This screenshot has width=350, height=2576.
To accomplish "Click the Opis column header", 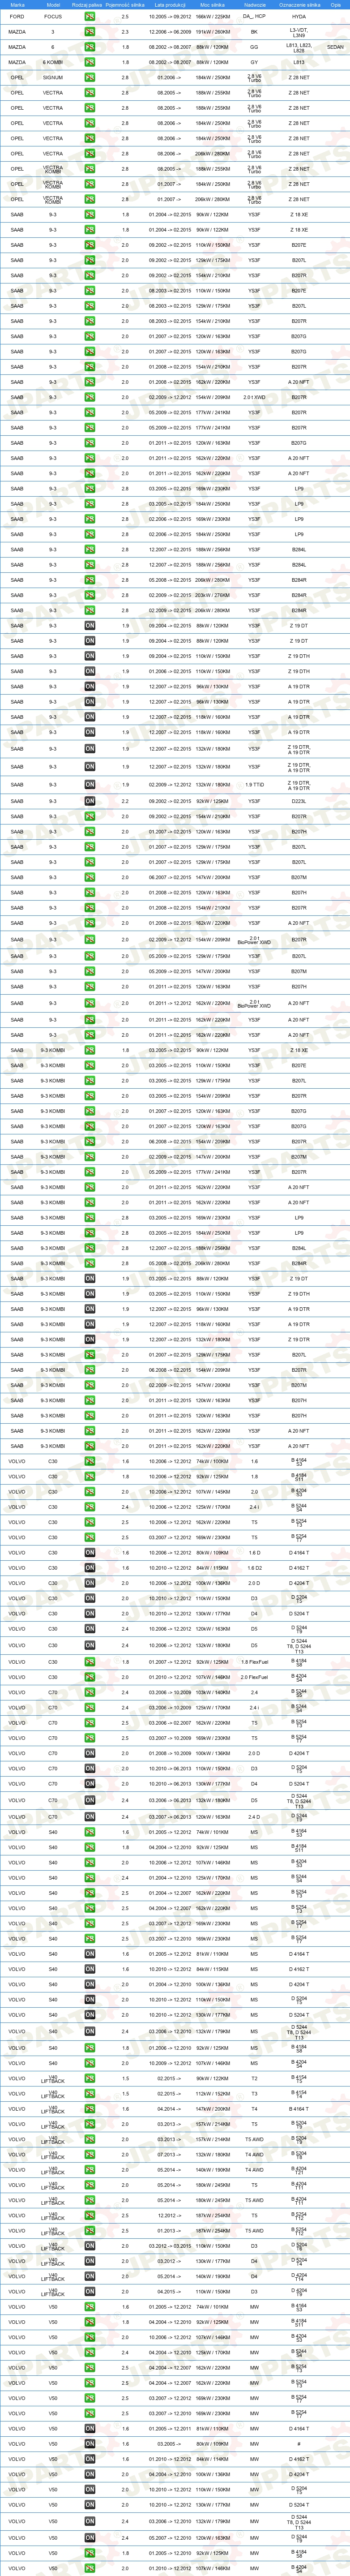I will click(336, 5).
